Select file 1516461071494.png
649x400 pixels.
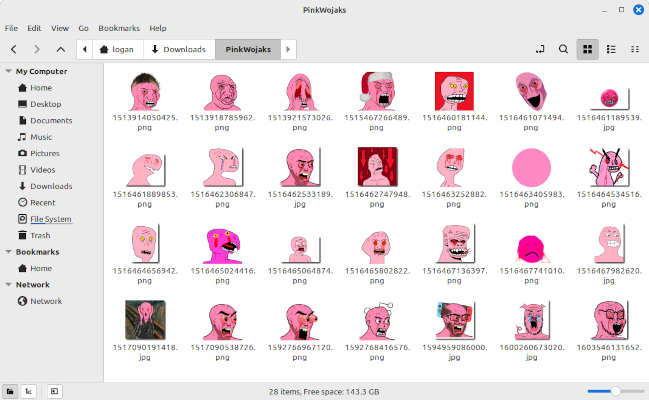(x=531, y=101)
